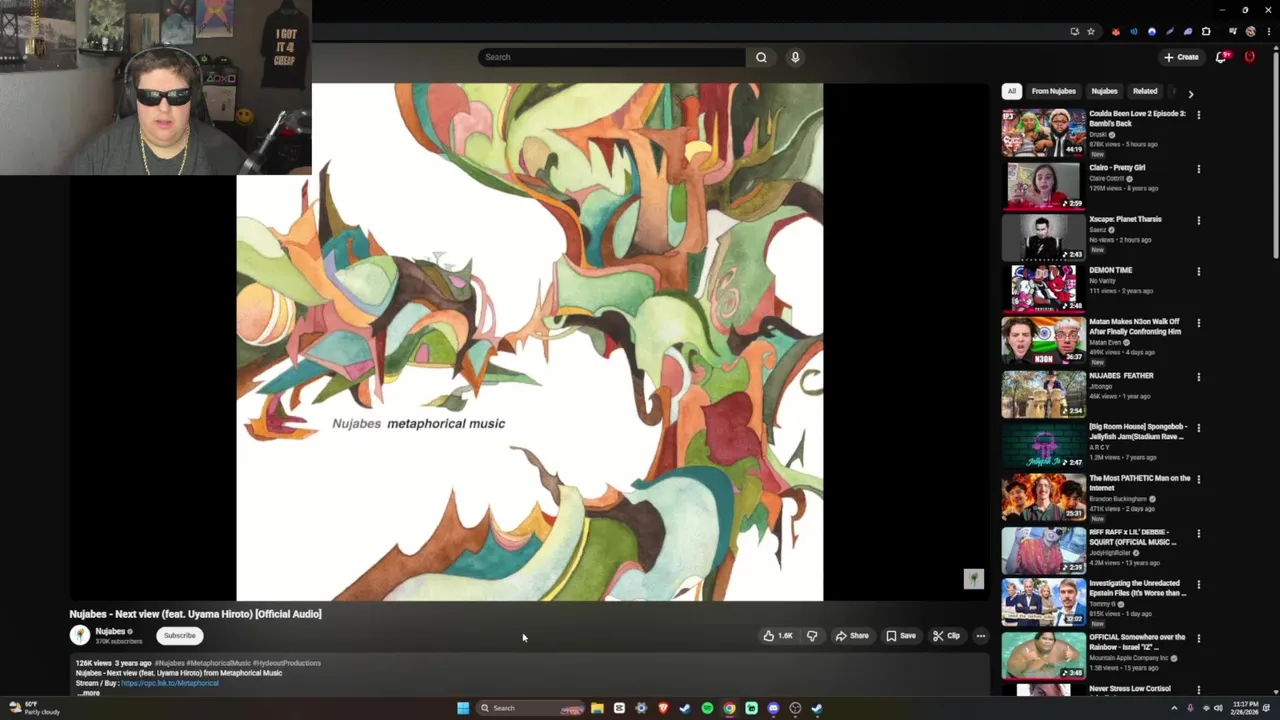Viewport: 1280px width, 720px height.
Task: Open options for NUJABES FEATHER video
Action: point(1198,377)
